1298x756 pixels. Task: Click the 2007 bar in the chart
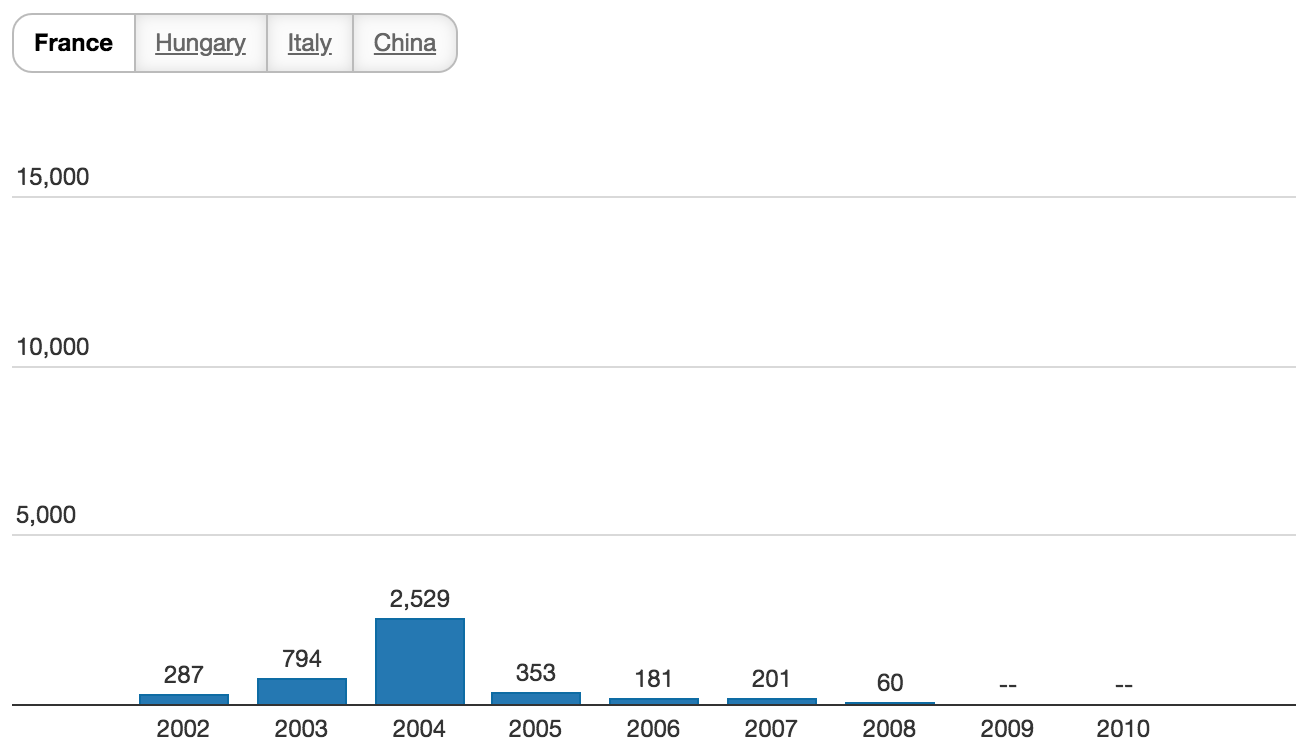click(x=772, y=701)
